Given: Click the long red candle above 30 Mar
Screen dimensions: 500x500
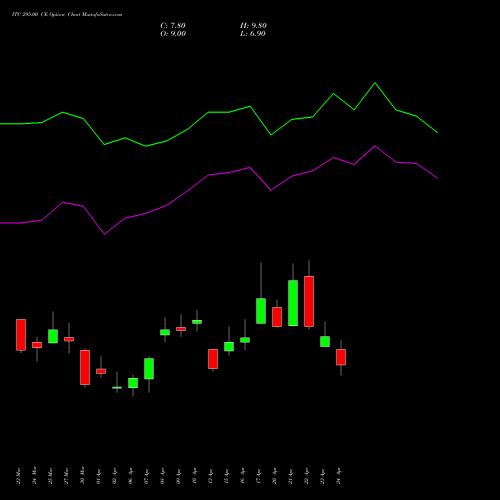Looking at the screenshot, I should (x=85, y=367).
